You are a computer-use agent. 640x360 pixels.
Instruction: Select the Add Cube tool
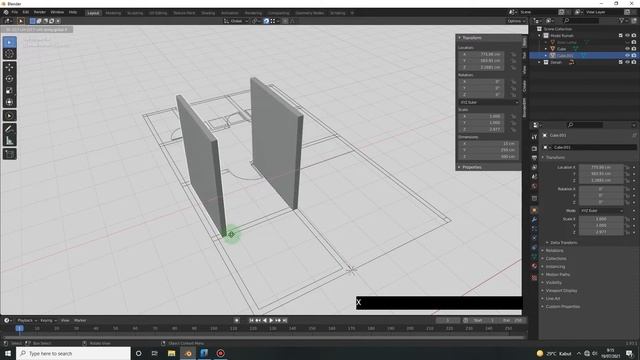10,154
